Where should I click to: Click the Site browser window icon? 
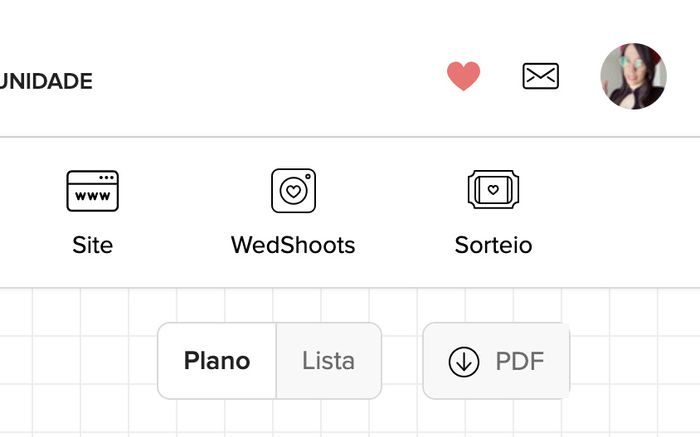92,190
